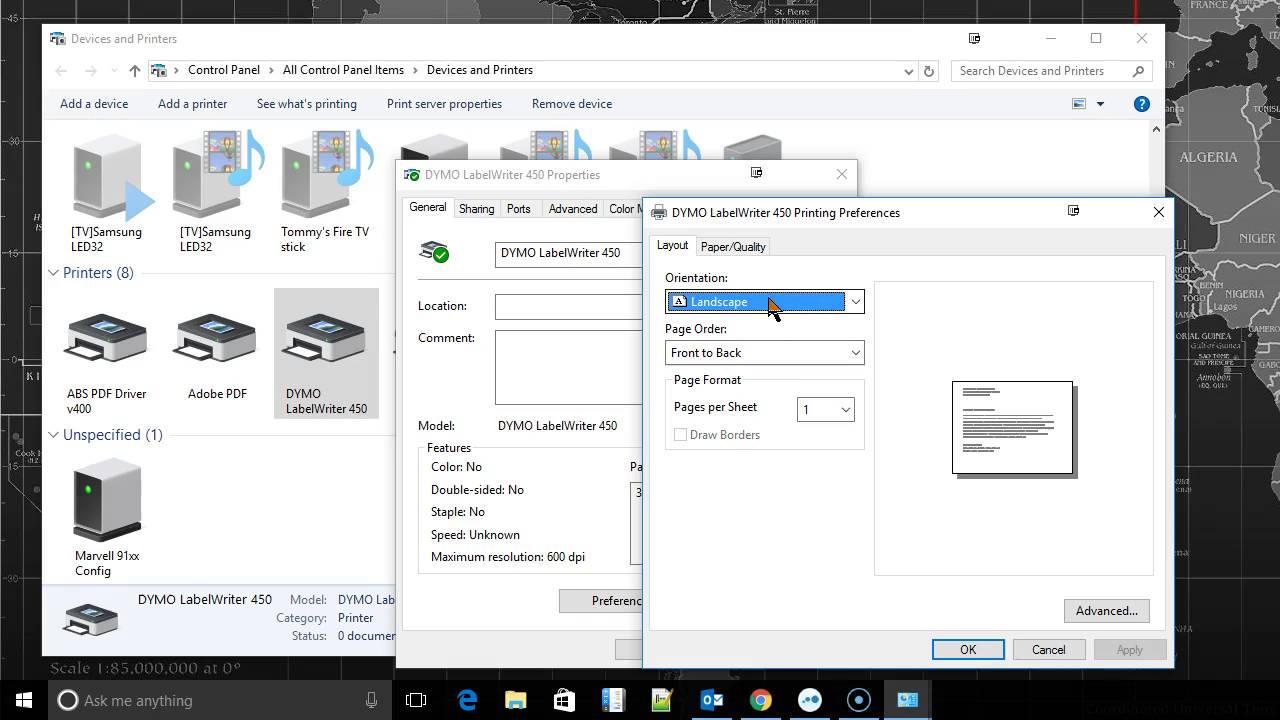The image size is (1280, 720).
Task: Expand the chevron after Control Panel breadcrumb
Action: tap(271, 70)
